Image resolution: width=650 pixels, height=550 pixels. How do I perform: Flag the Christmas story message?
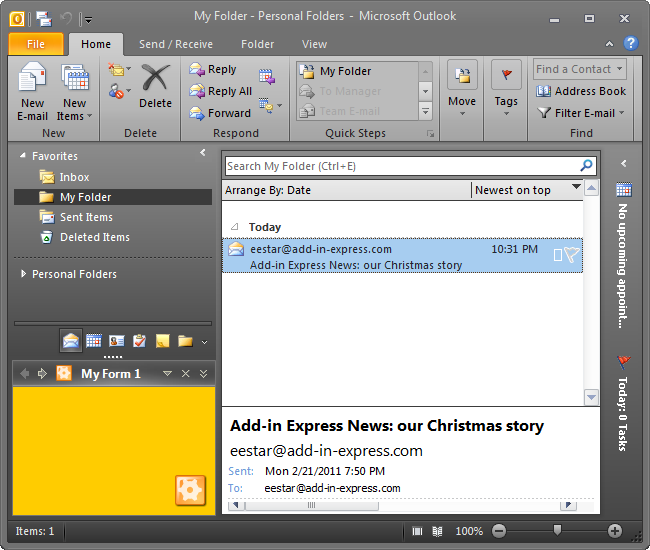point(572,254)
